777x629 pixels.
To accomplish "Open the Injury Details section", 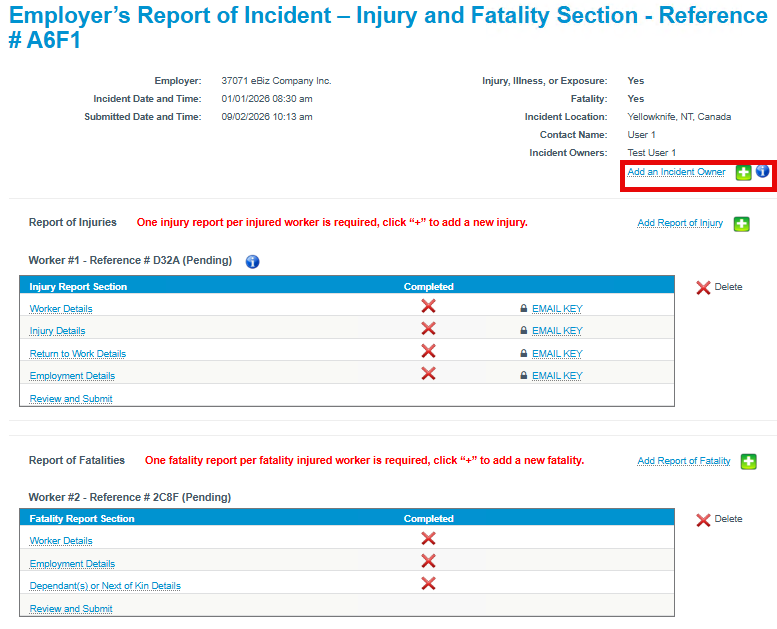I will [x=57, y=331].
